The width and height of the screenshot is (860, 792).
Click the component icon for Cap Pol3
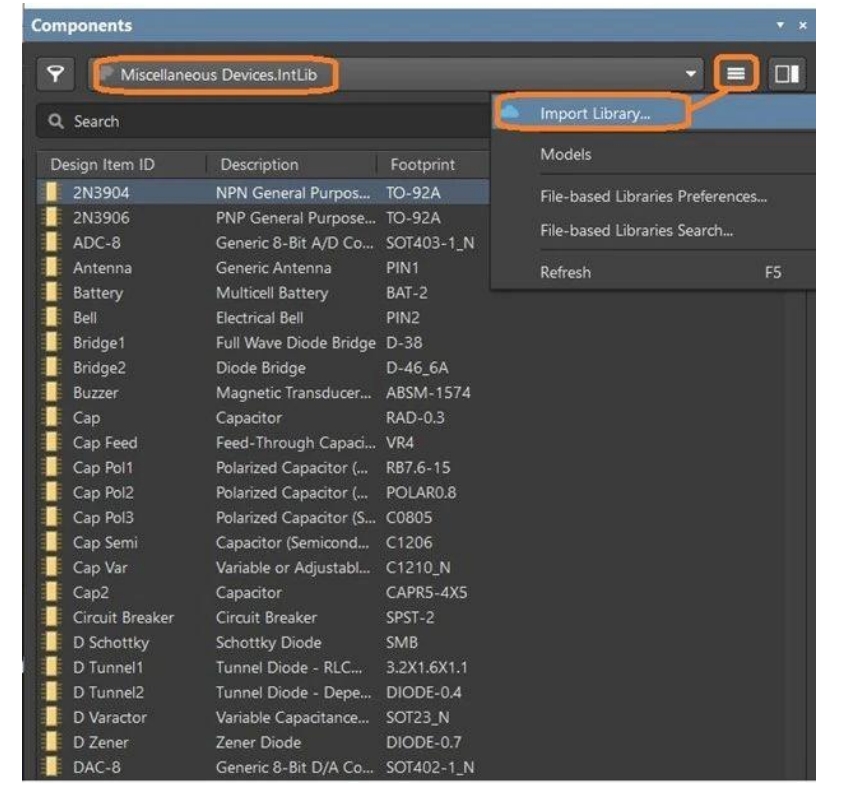coord(50,517)
